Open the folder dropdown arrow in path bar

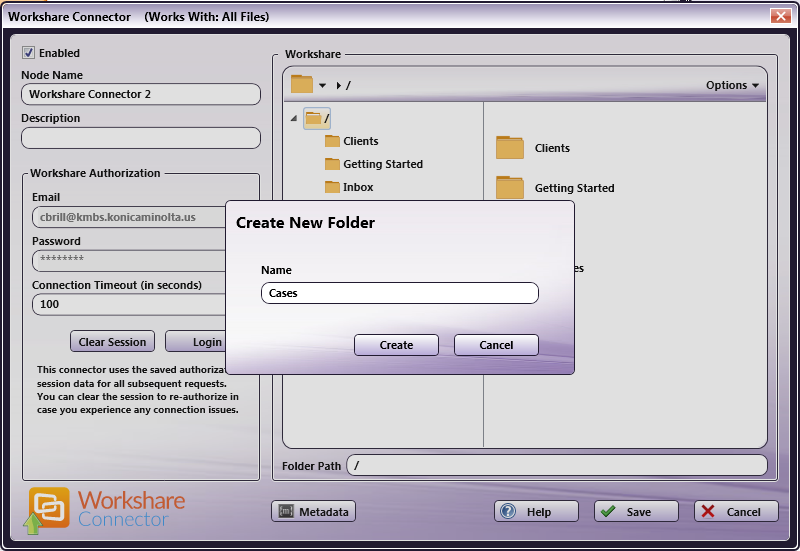pyautogui.click(x=322, y=86)
